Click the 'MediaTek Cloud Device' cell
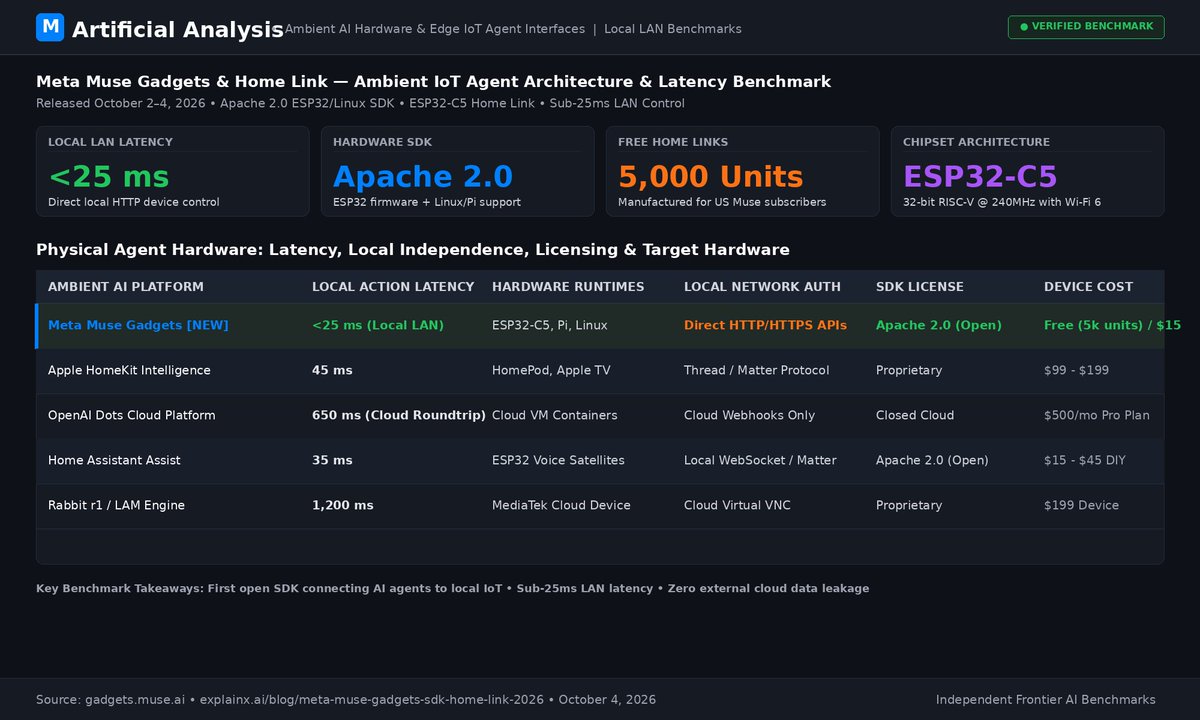Screen dimensions: 1200x720 point(561,505)
